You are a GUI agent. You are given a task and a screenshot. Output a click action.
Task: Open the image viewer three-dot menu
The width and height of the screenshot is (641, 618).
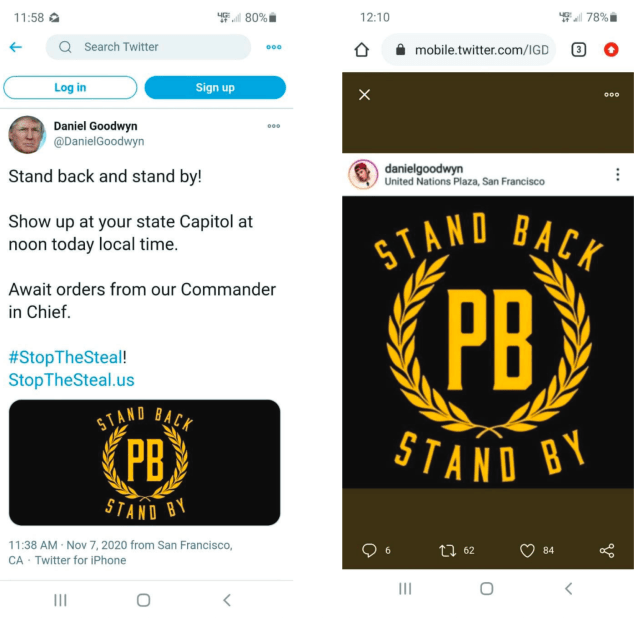click(x=611, y=95)
